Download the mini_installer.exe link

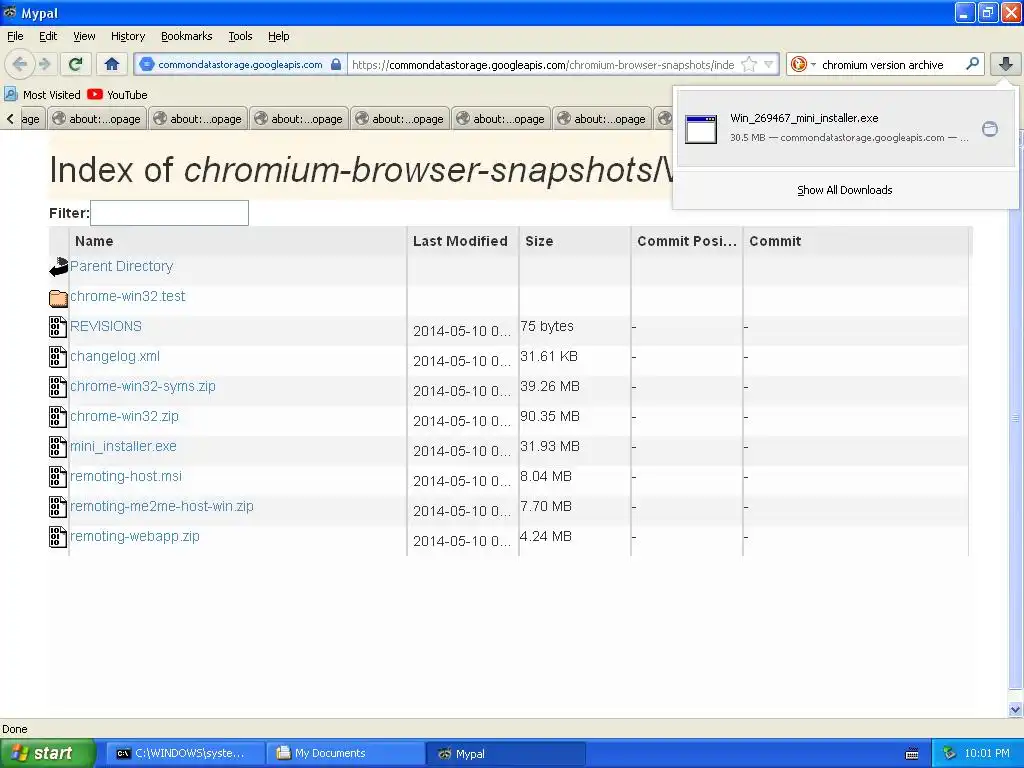(123, 446)
